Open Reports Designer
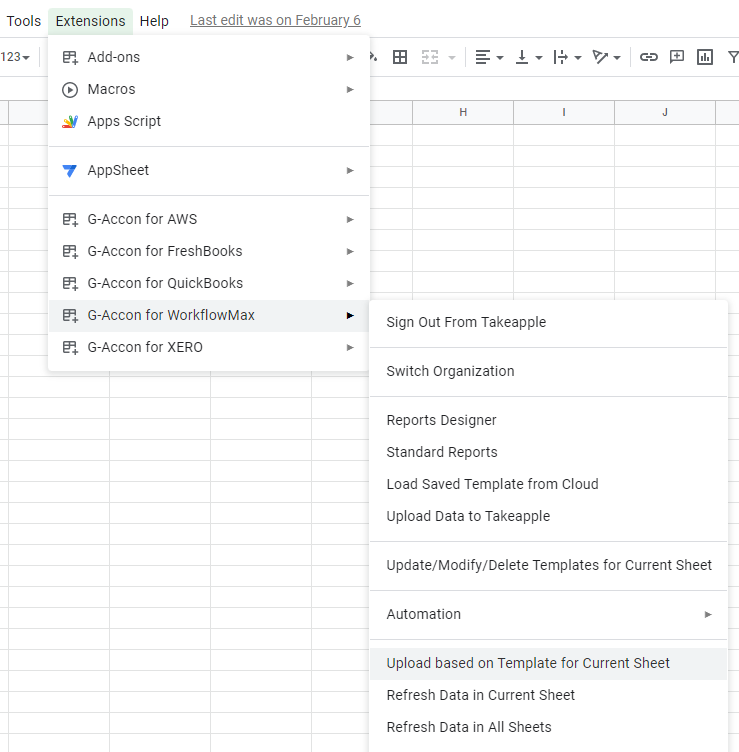This screenshot has height=752, width=739. [x=549, y=420]
